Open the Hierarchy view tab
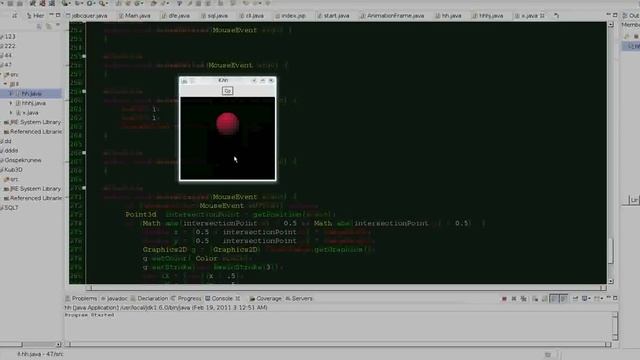640x360 pixels. 35,16
